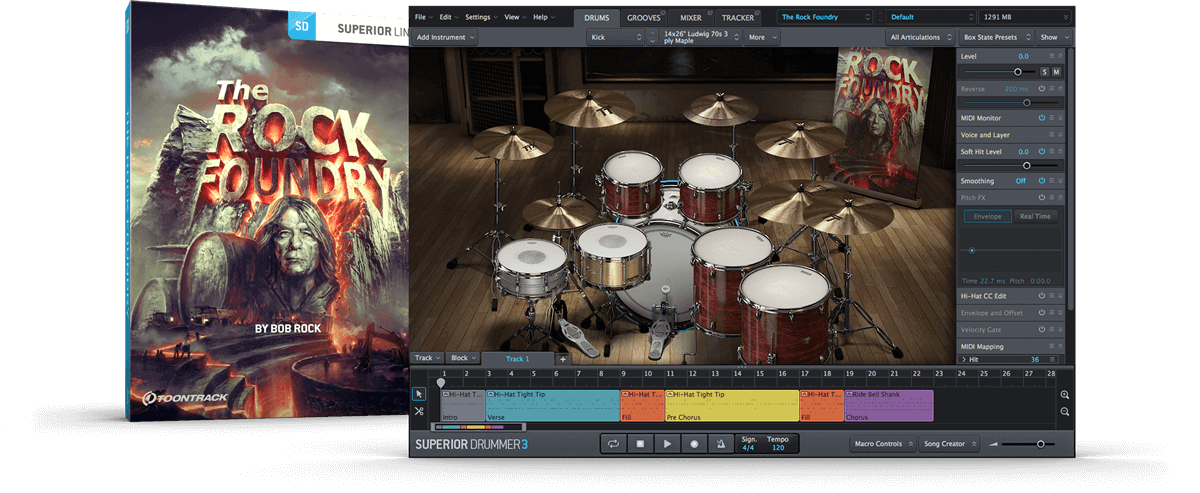Click the Real Time button
Screen dimensions: 1200x493
coord(1033,216)
